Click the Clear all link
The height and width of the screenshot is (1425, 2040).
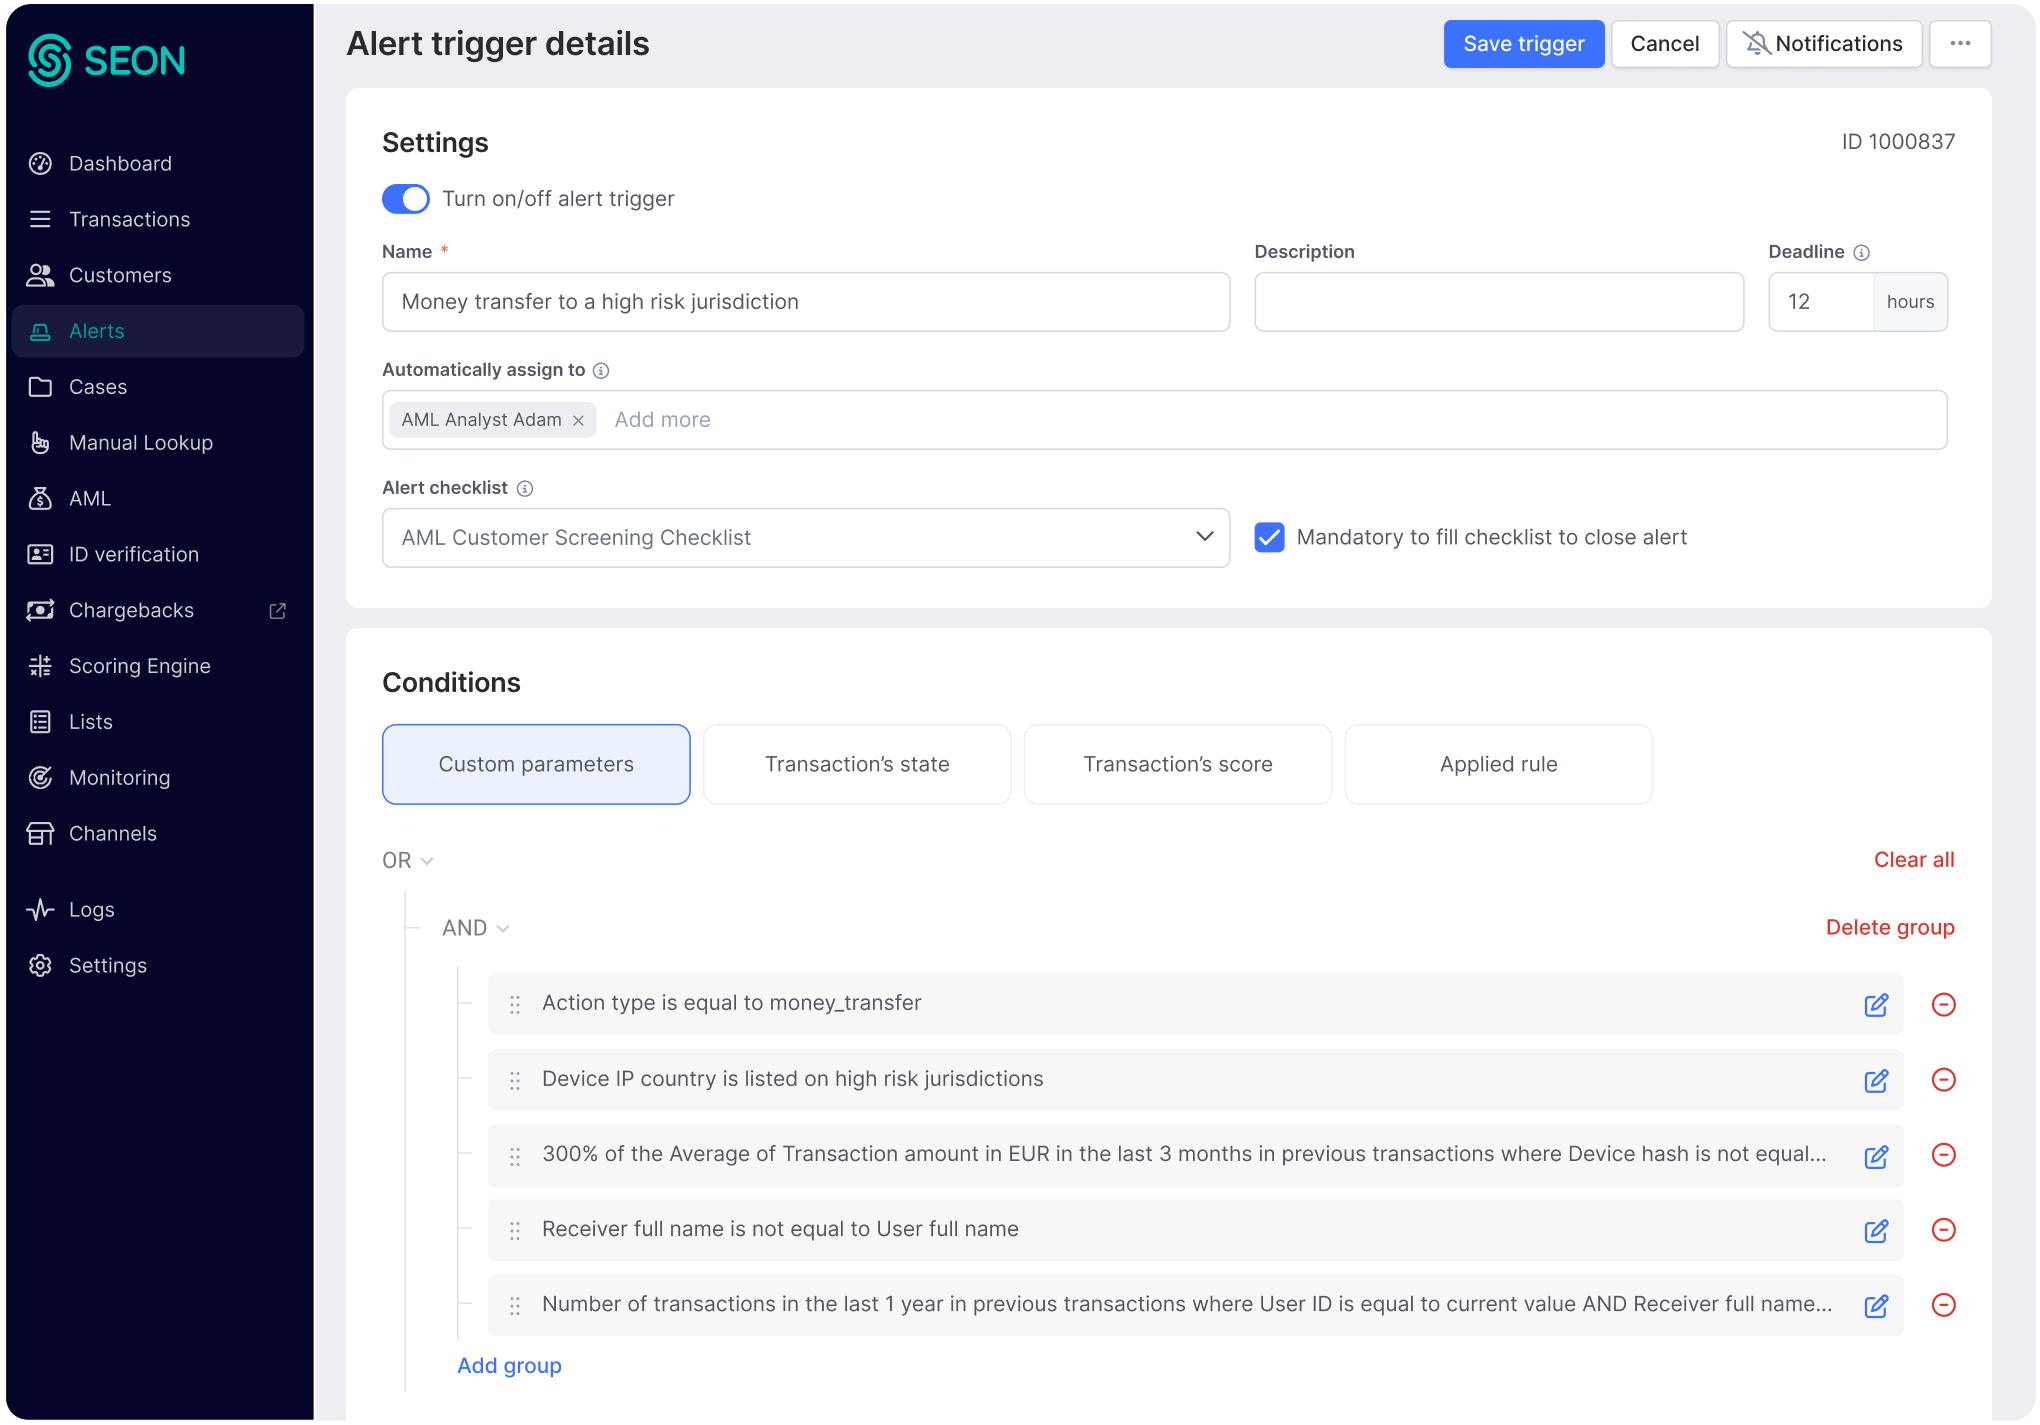point(1913,859)
